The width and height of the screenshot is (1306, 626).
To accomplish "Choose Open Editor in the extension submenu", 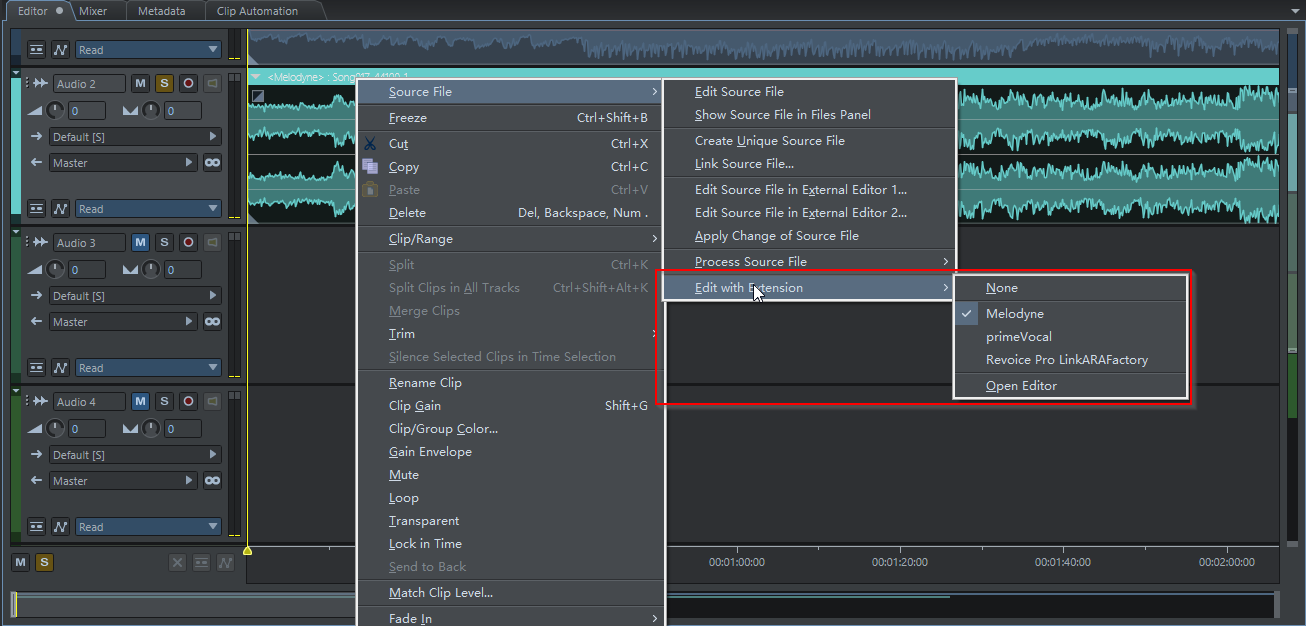I will (1021, 386).
